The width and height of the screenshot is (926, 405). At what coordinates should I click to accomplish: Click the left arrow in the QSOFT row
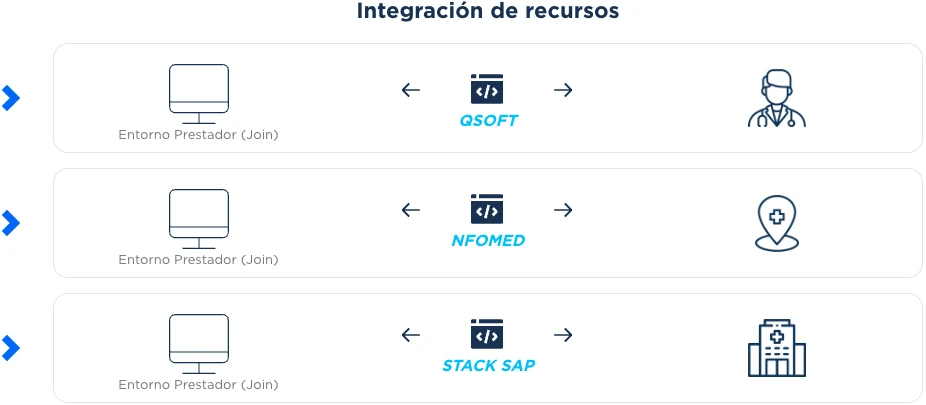(410, 90)
